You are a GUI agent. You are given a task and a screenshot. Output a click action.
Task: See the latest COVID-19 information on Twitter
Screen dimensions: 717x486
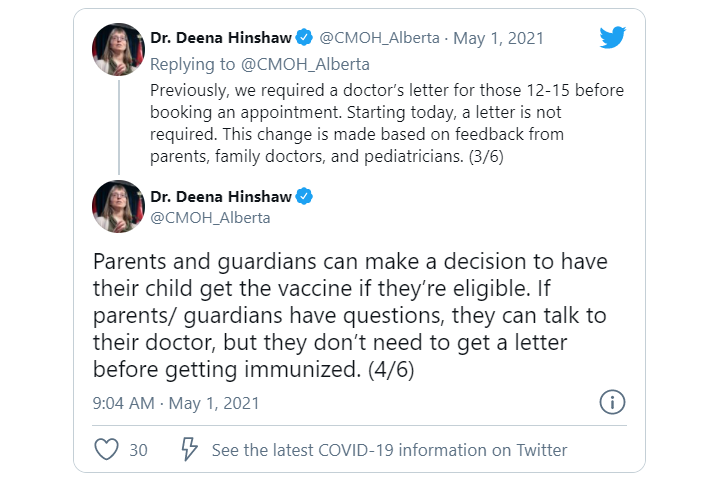(x=389, y=450)
